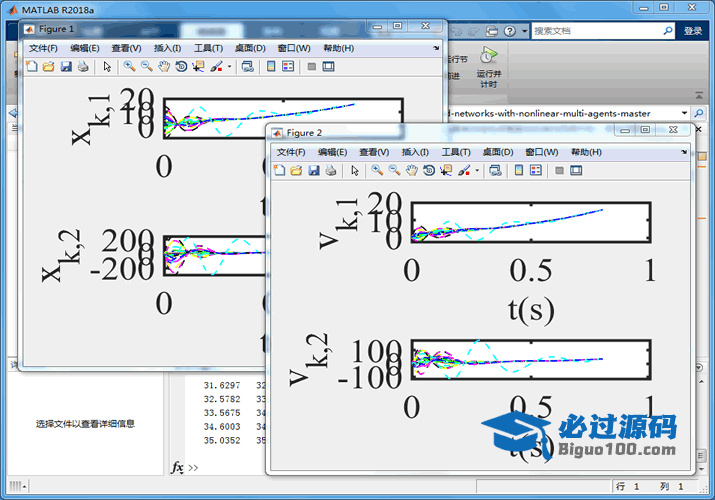The image size is (715, 500).
Task: Open brush color dropdown arrow in Figure 2
Action: point(477,170)
